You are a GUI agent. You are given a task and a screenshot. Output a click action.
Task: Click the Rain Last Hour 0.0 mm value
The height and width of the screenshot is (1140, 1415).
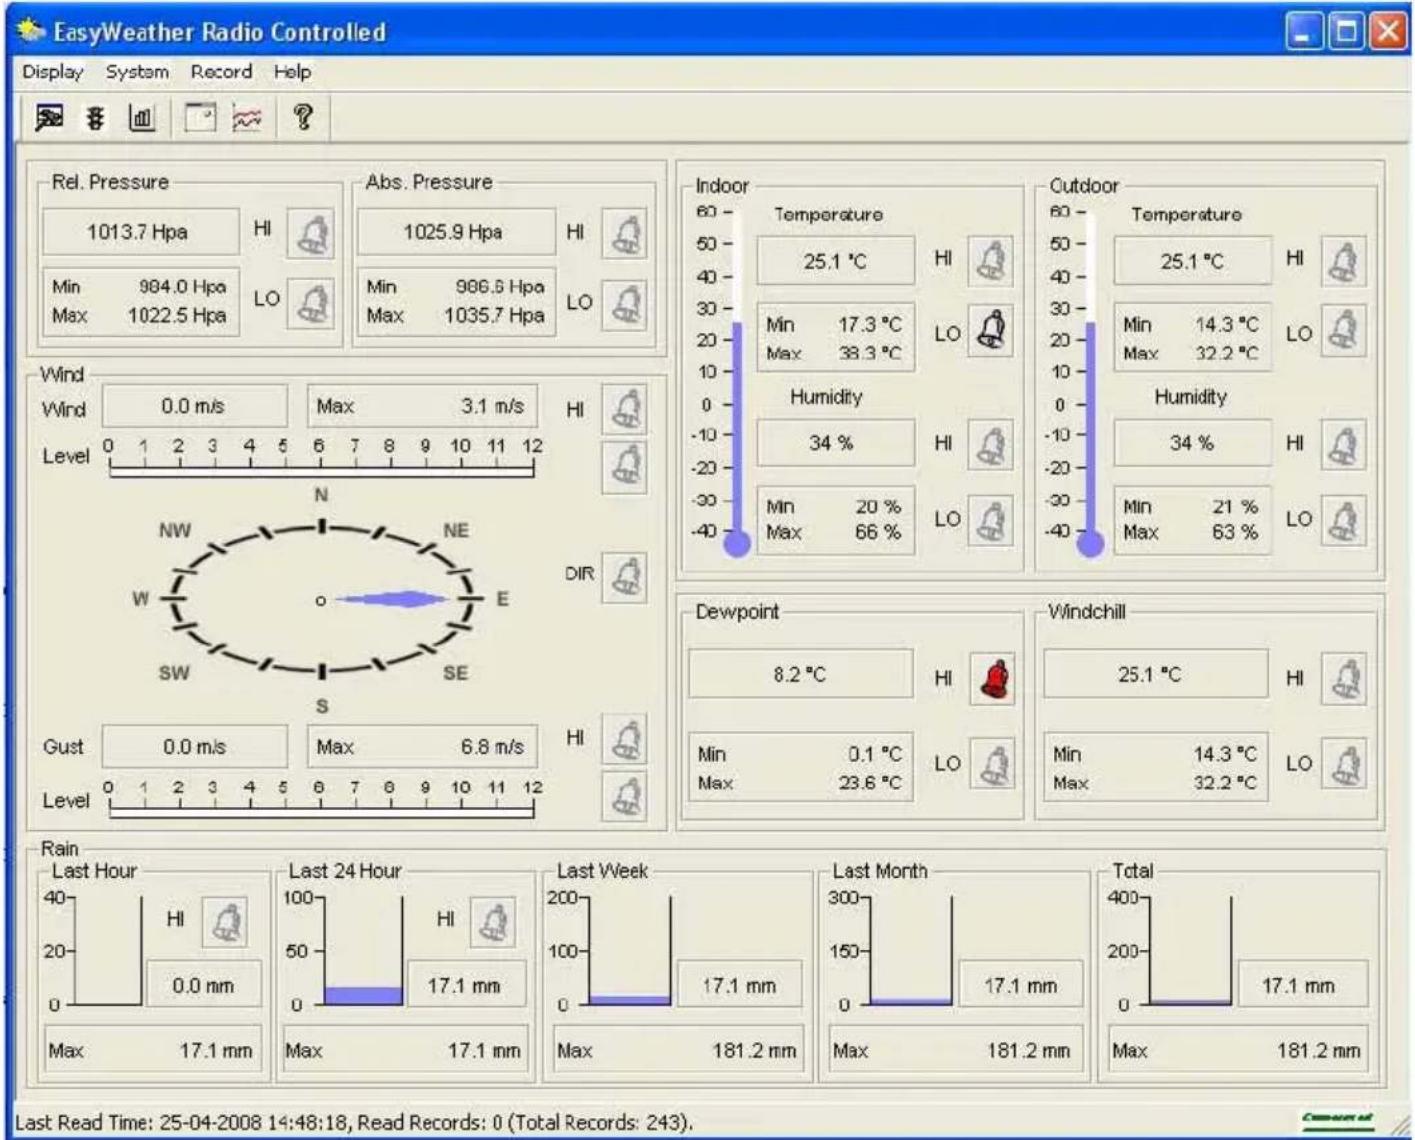pos(203,986)
